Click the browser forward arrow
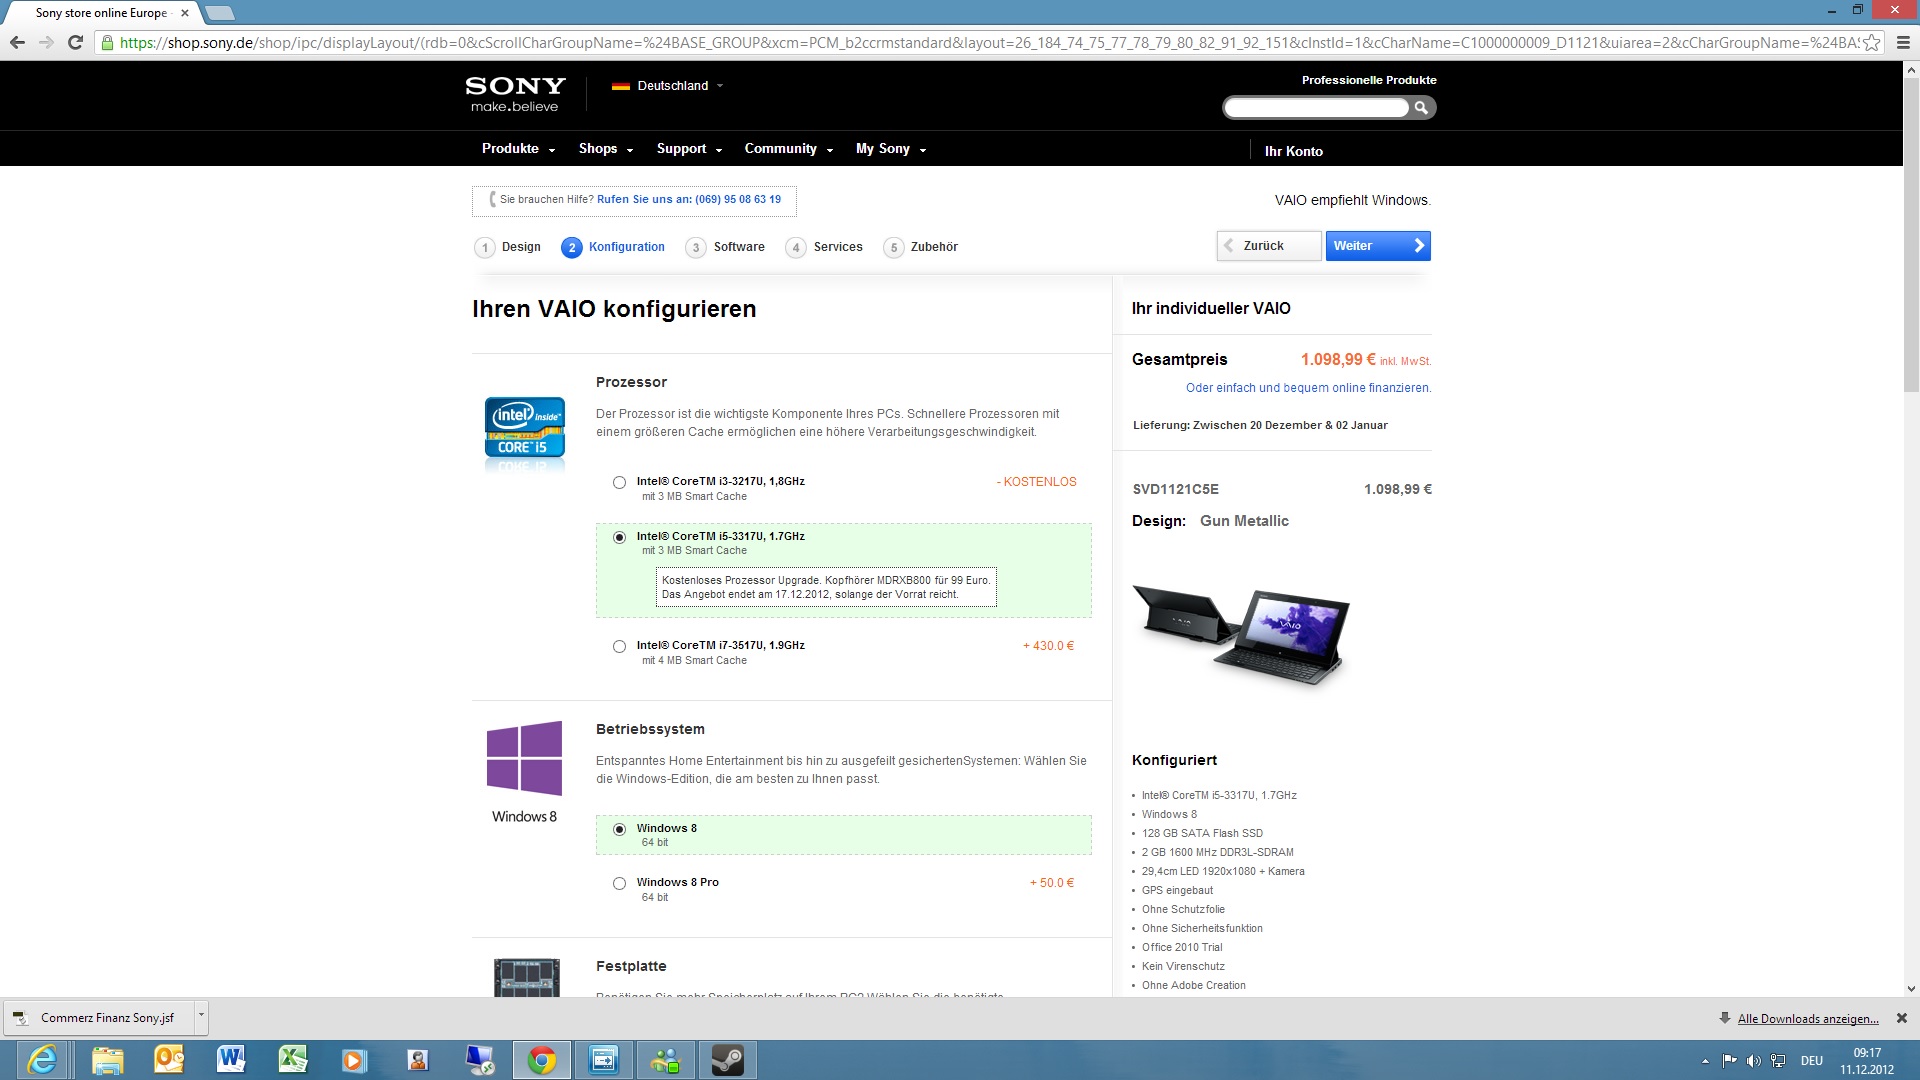Screen dimensions: 1920x1080 pos(46,42)
